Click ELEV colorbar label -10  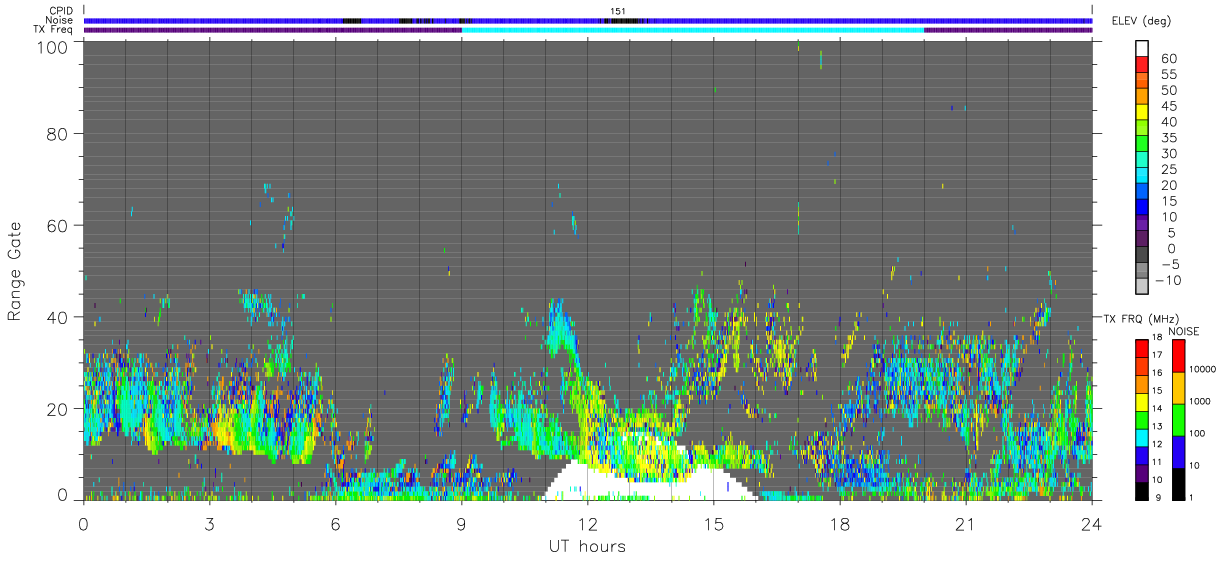tap(1168, 281)
